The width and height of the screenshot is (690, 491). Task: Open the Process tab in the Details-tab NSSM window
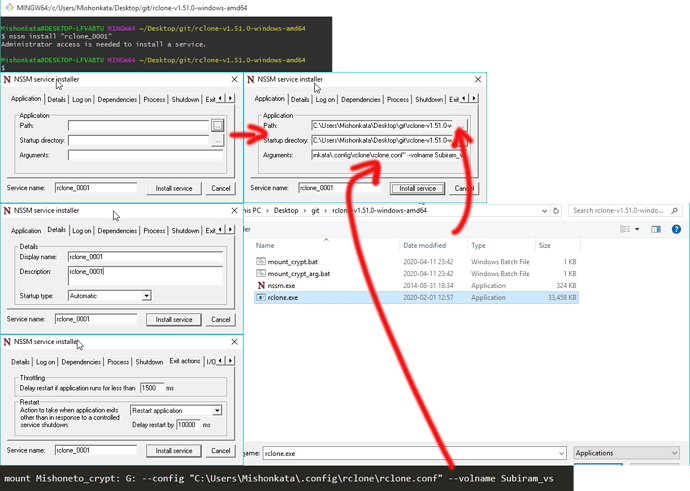(154, 231)
